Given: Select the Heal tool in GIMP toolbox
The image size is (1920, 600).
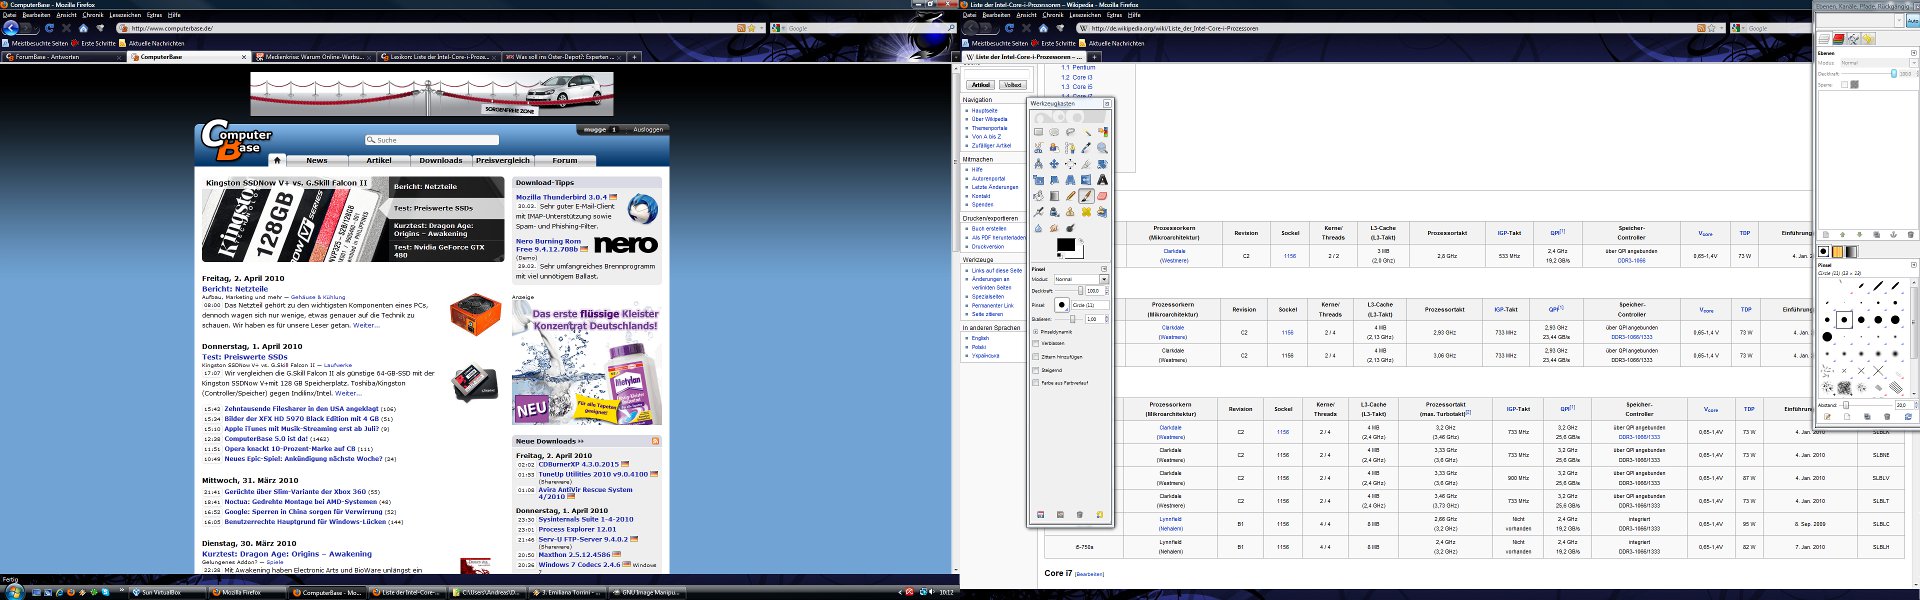Looking at the screenshot, I should tap(1086, 212).
